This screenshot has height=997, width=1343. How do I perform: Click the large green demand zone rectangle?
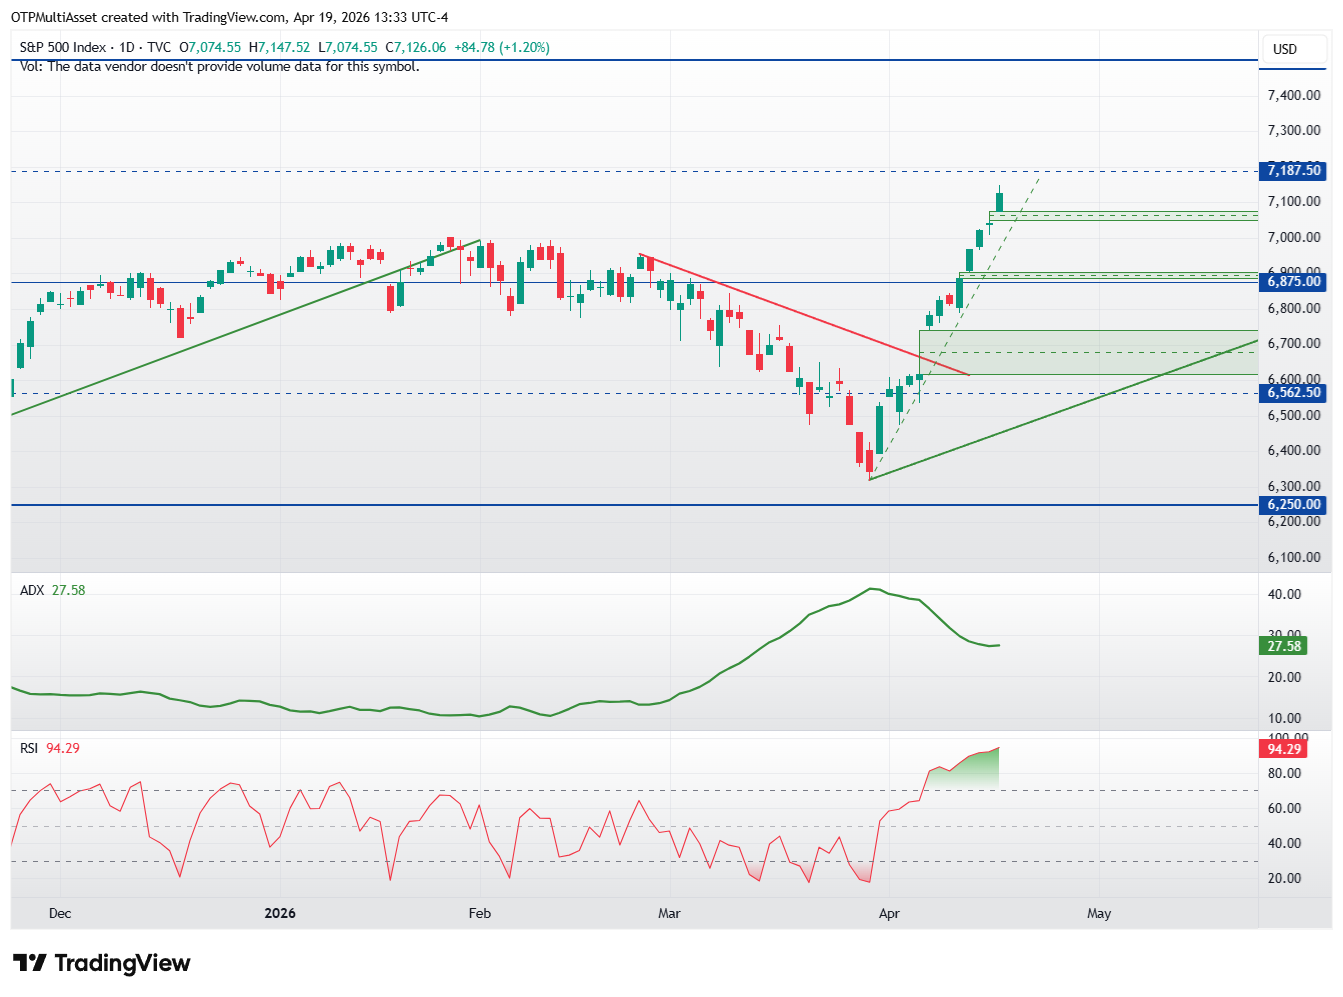1088,352
